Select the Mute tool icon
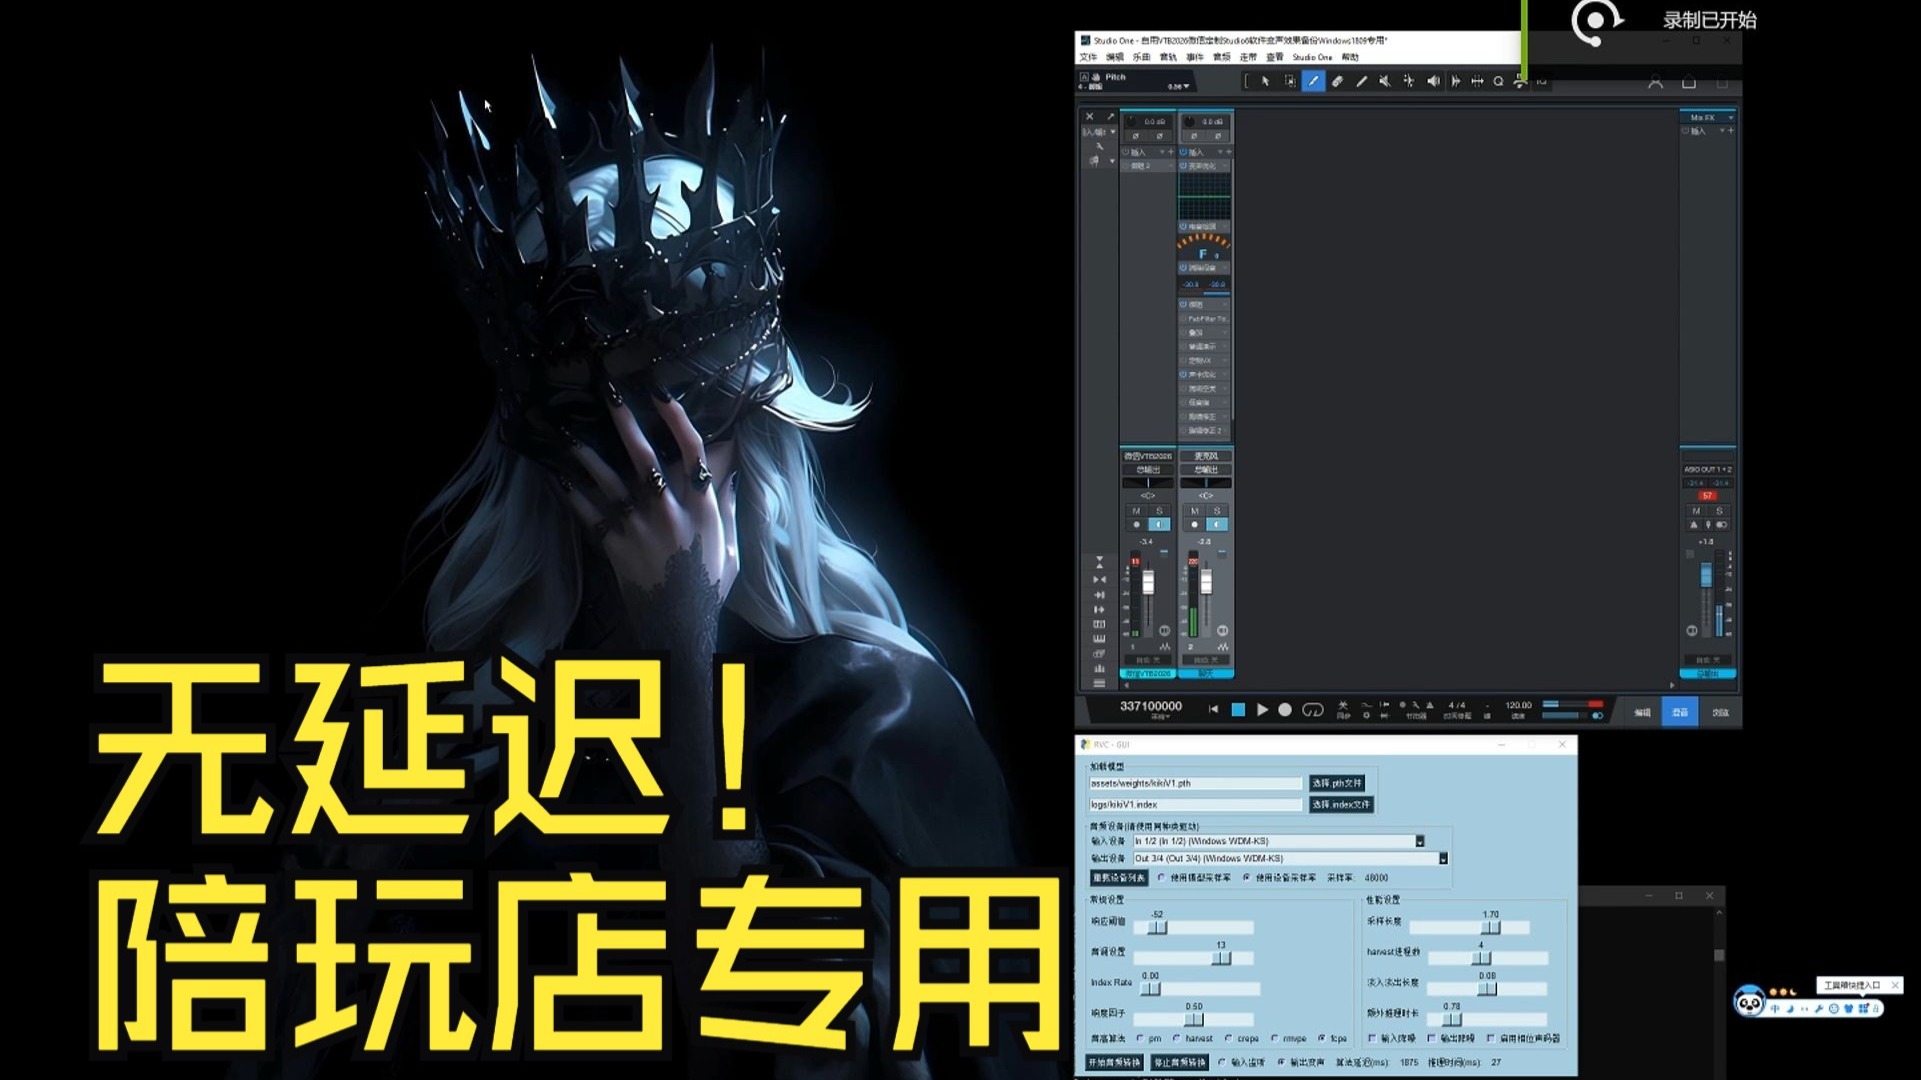The width and height of the screenshot is (1921, 1080). 1385,81
